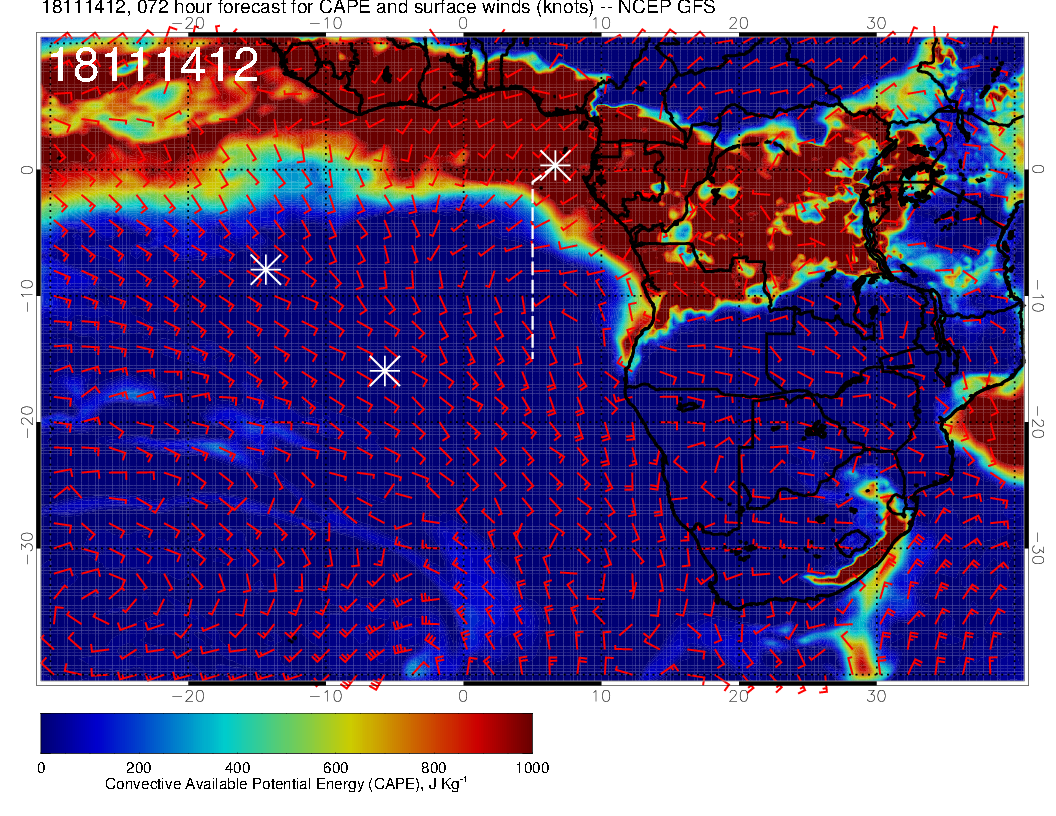This screenshot has height=816, width=1056.
Task: Click the large white 18111412 timestamp overlay
Action: tap(154, 65)
